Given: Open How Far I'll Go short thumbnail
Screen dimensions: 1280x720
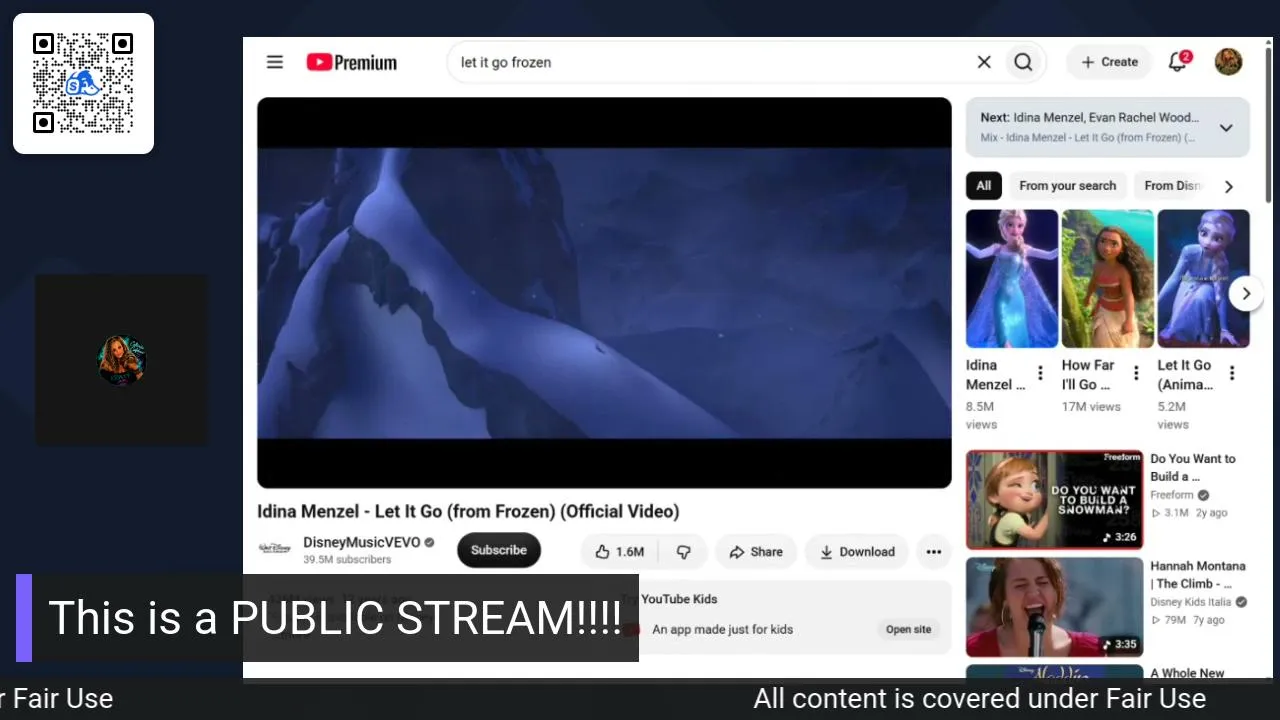Looking at the screenshot, I should tap(1108, 278).
